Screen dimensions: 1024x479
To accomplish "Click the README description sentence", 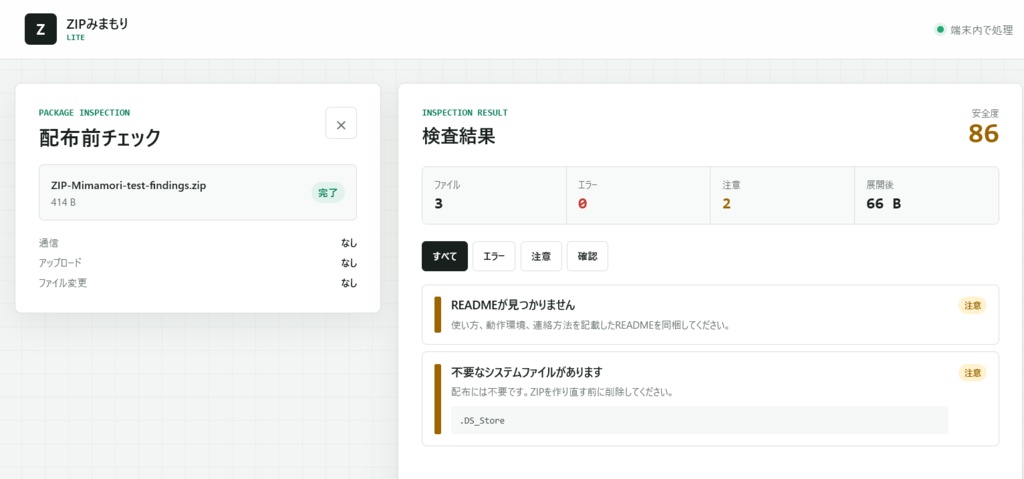I will (x=590, y=325).
